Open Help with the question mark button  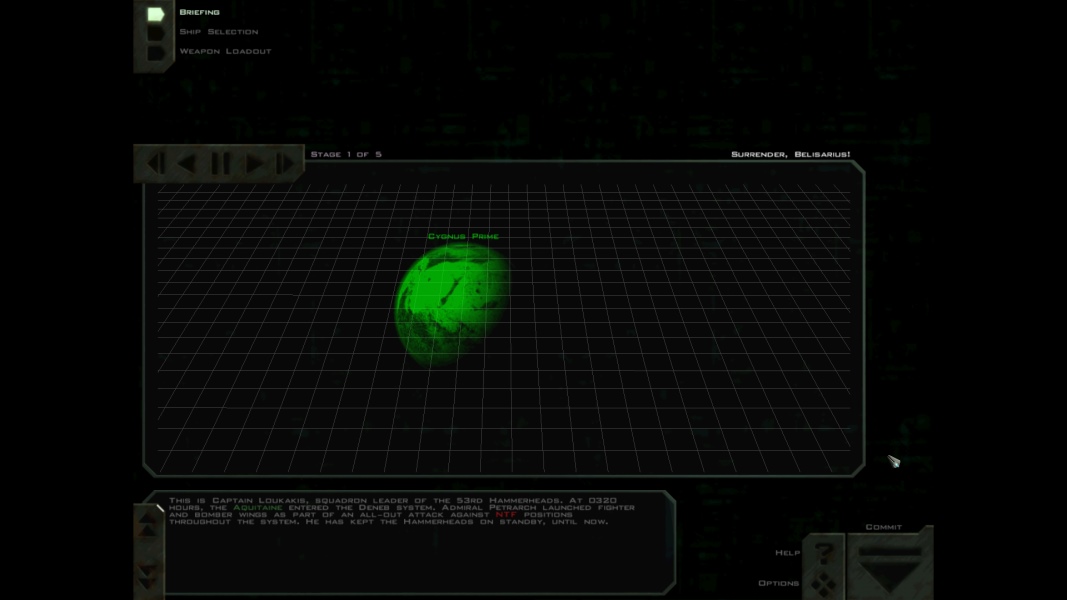click(x=823, y=553)
